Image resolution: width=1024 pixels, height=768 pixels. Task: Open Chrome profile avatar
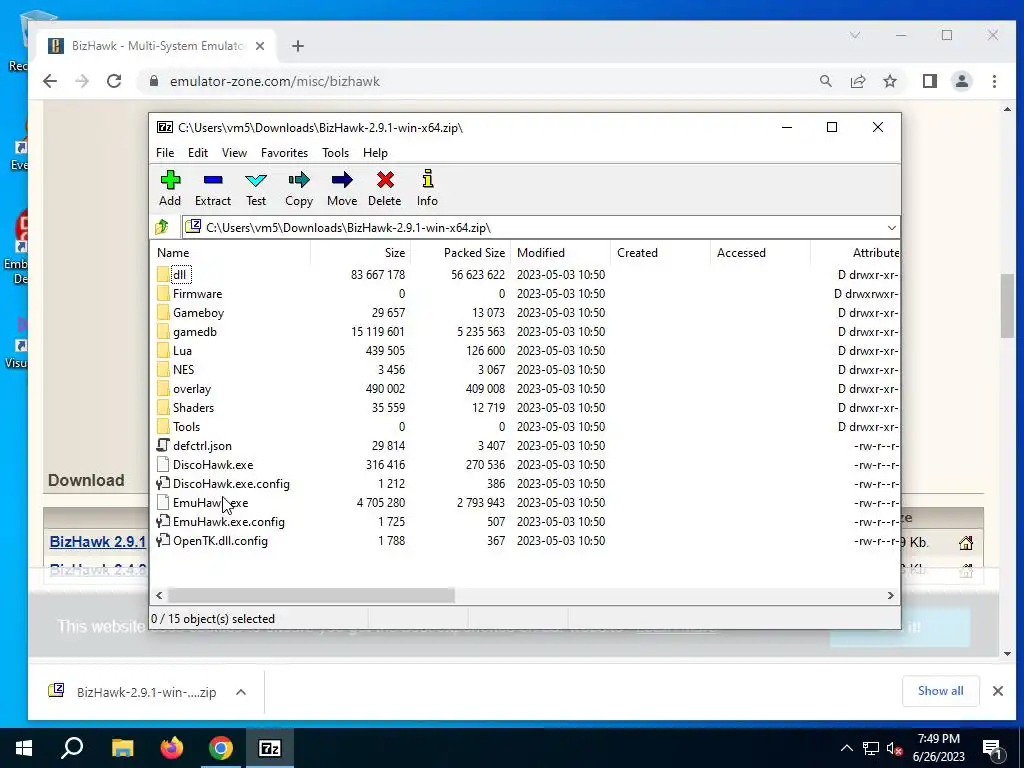click(961, 81)
